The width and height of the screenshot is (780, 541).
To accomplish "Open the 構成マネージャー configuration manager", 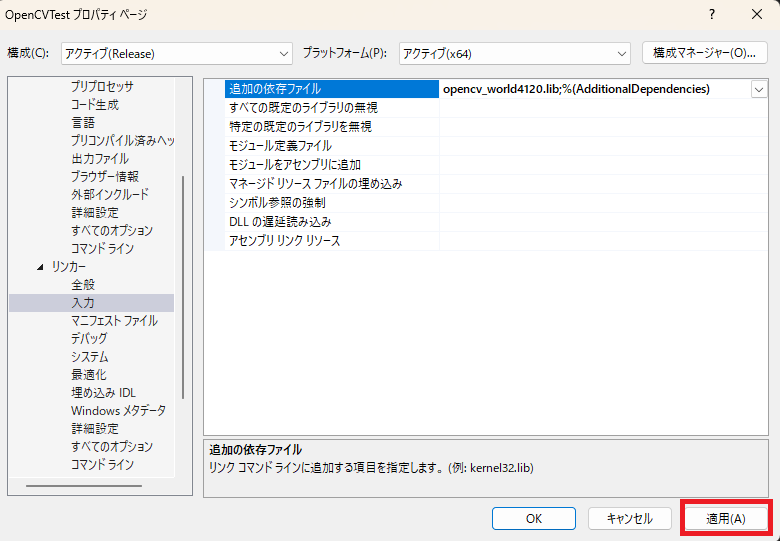I will pos(704,52).
